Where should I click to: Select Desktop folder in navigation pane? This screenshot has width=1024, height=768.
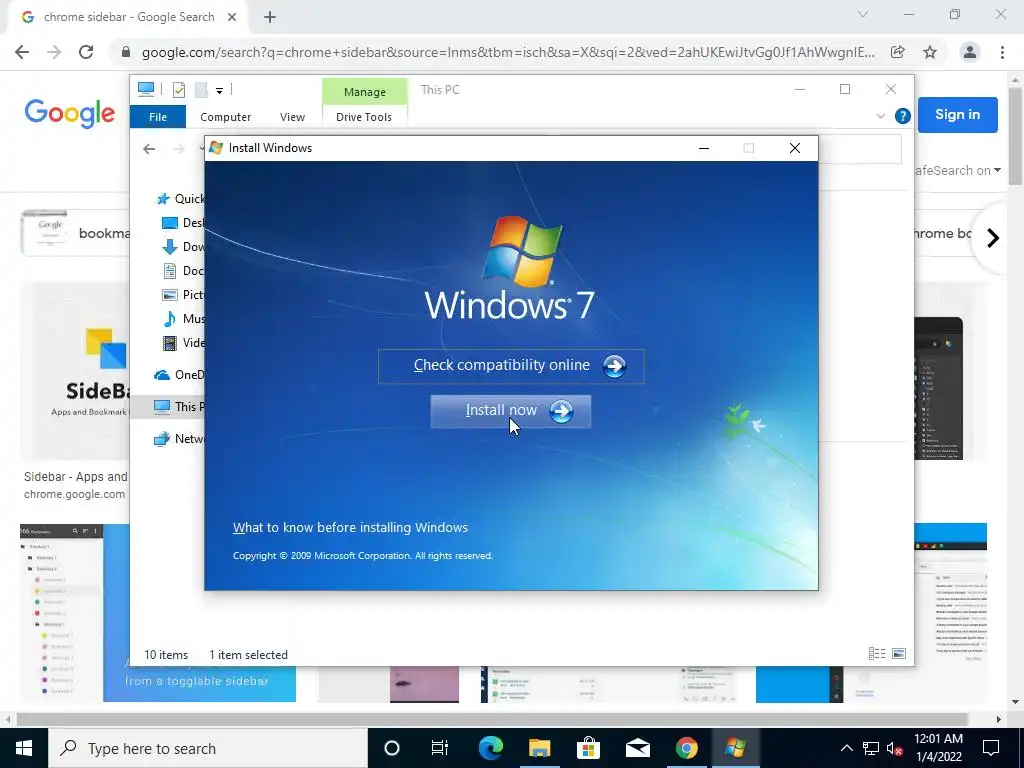pos(183,223)
